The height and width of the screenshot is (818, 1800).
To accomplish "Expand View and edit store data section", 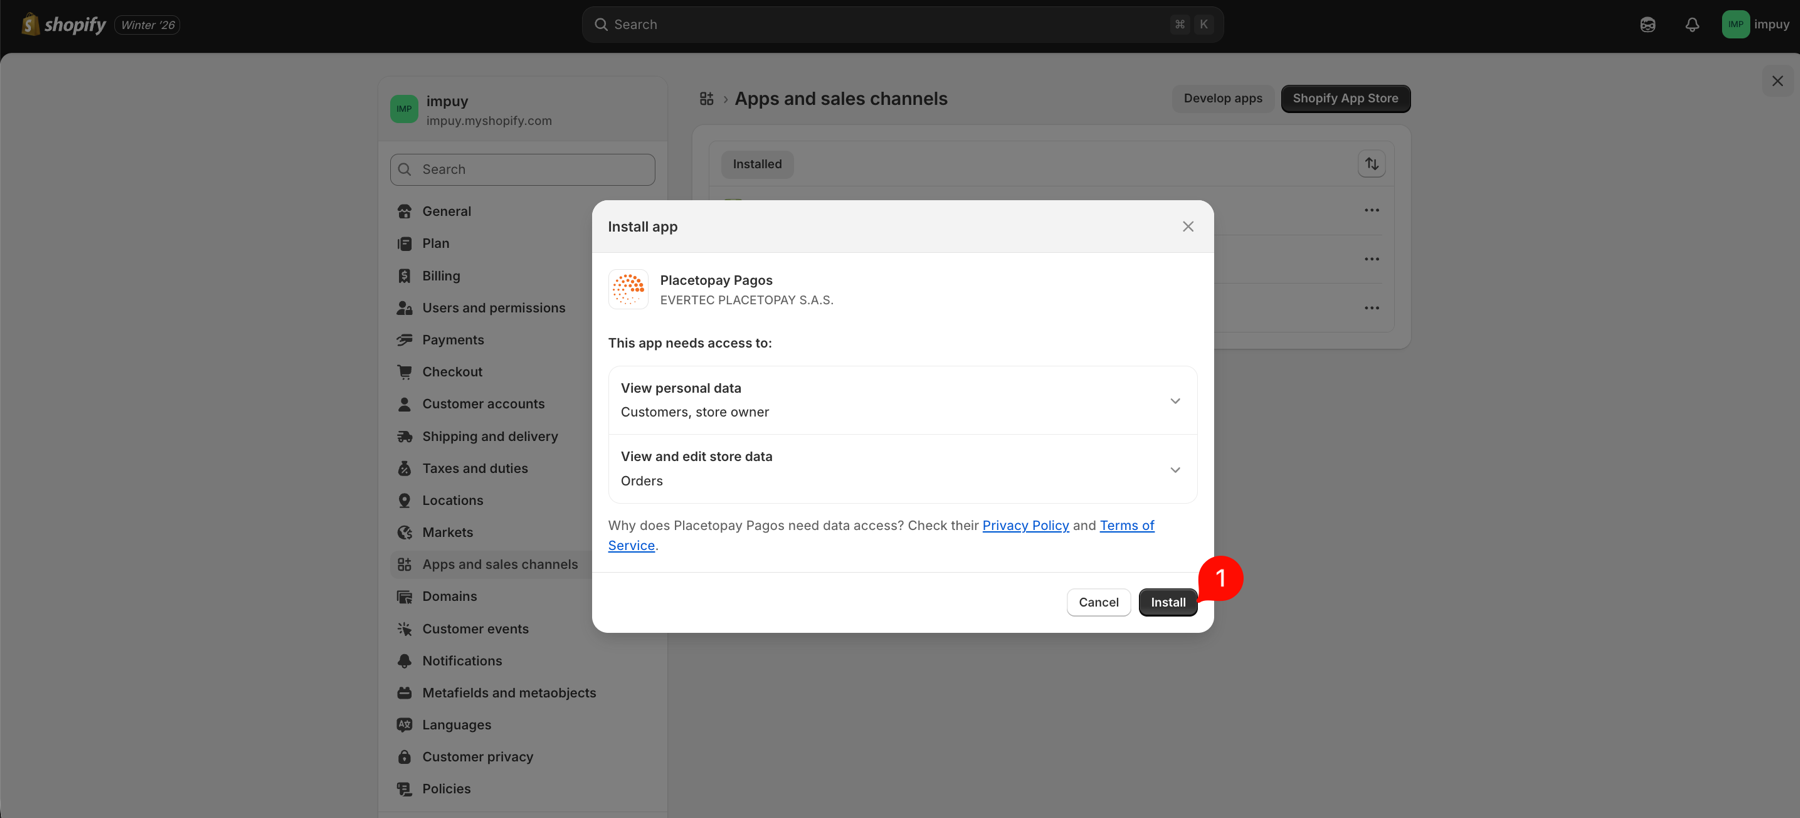I will tap(1175, 470).
